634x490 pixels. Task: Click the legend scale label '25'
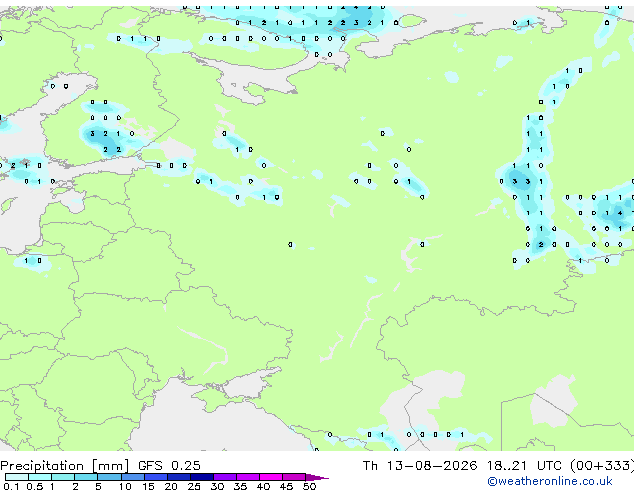click(x=194, y=486)
